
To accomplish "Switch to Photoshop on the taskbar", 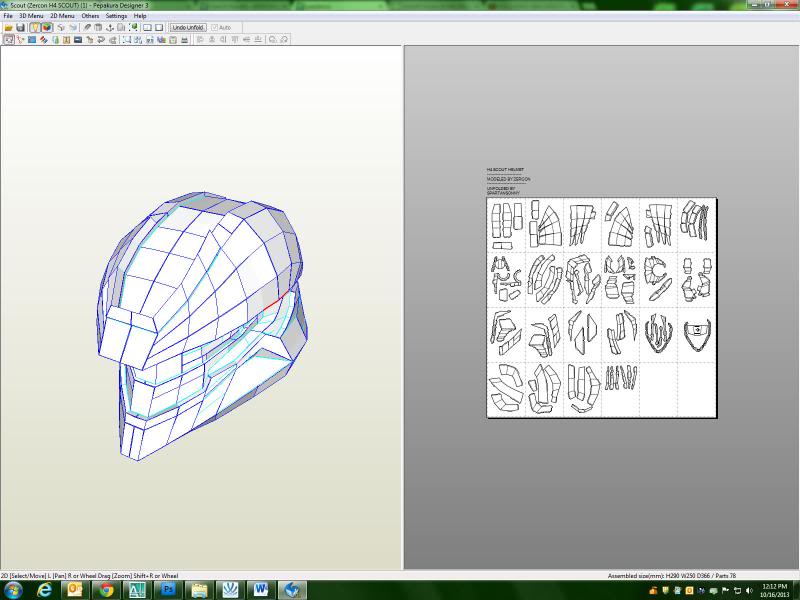I will click(x=168, y=590).
